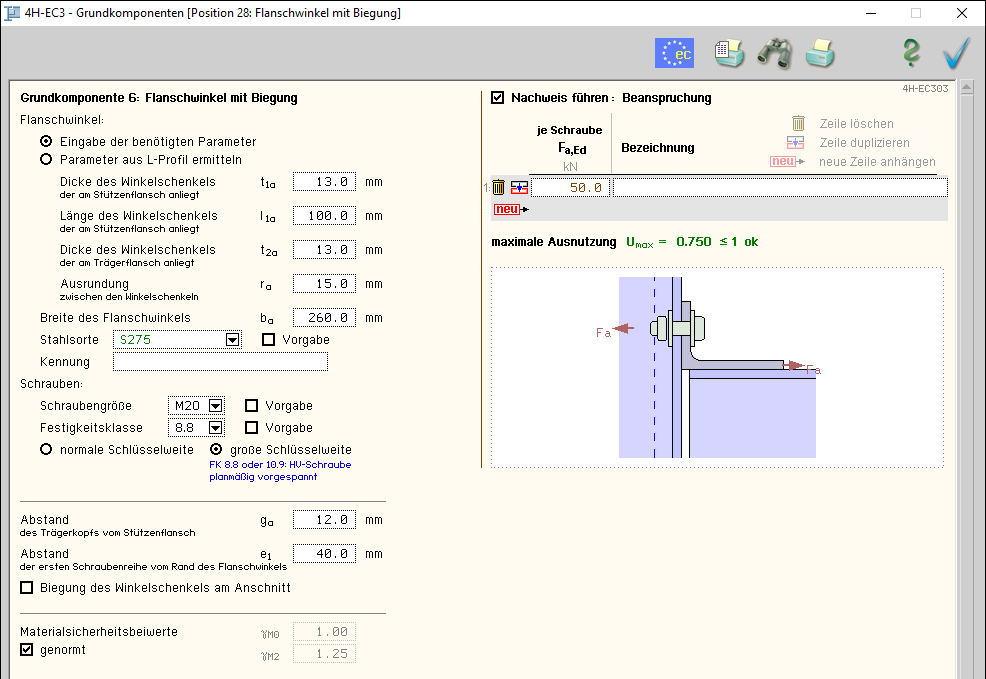
Task: Click the vertical scrollbar up arrow
Action: [966, 88]
